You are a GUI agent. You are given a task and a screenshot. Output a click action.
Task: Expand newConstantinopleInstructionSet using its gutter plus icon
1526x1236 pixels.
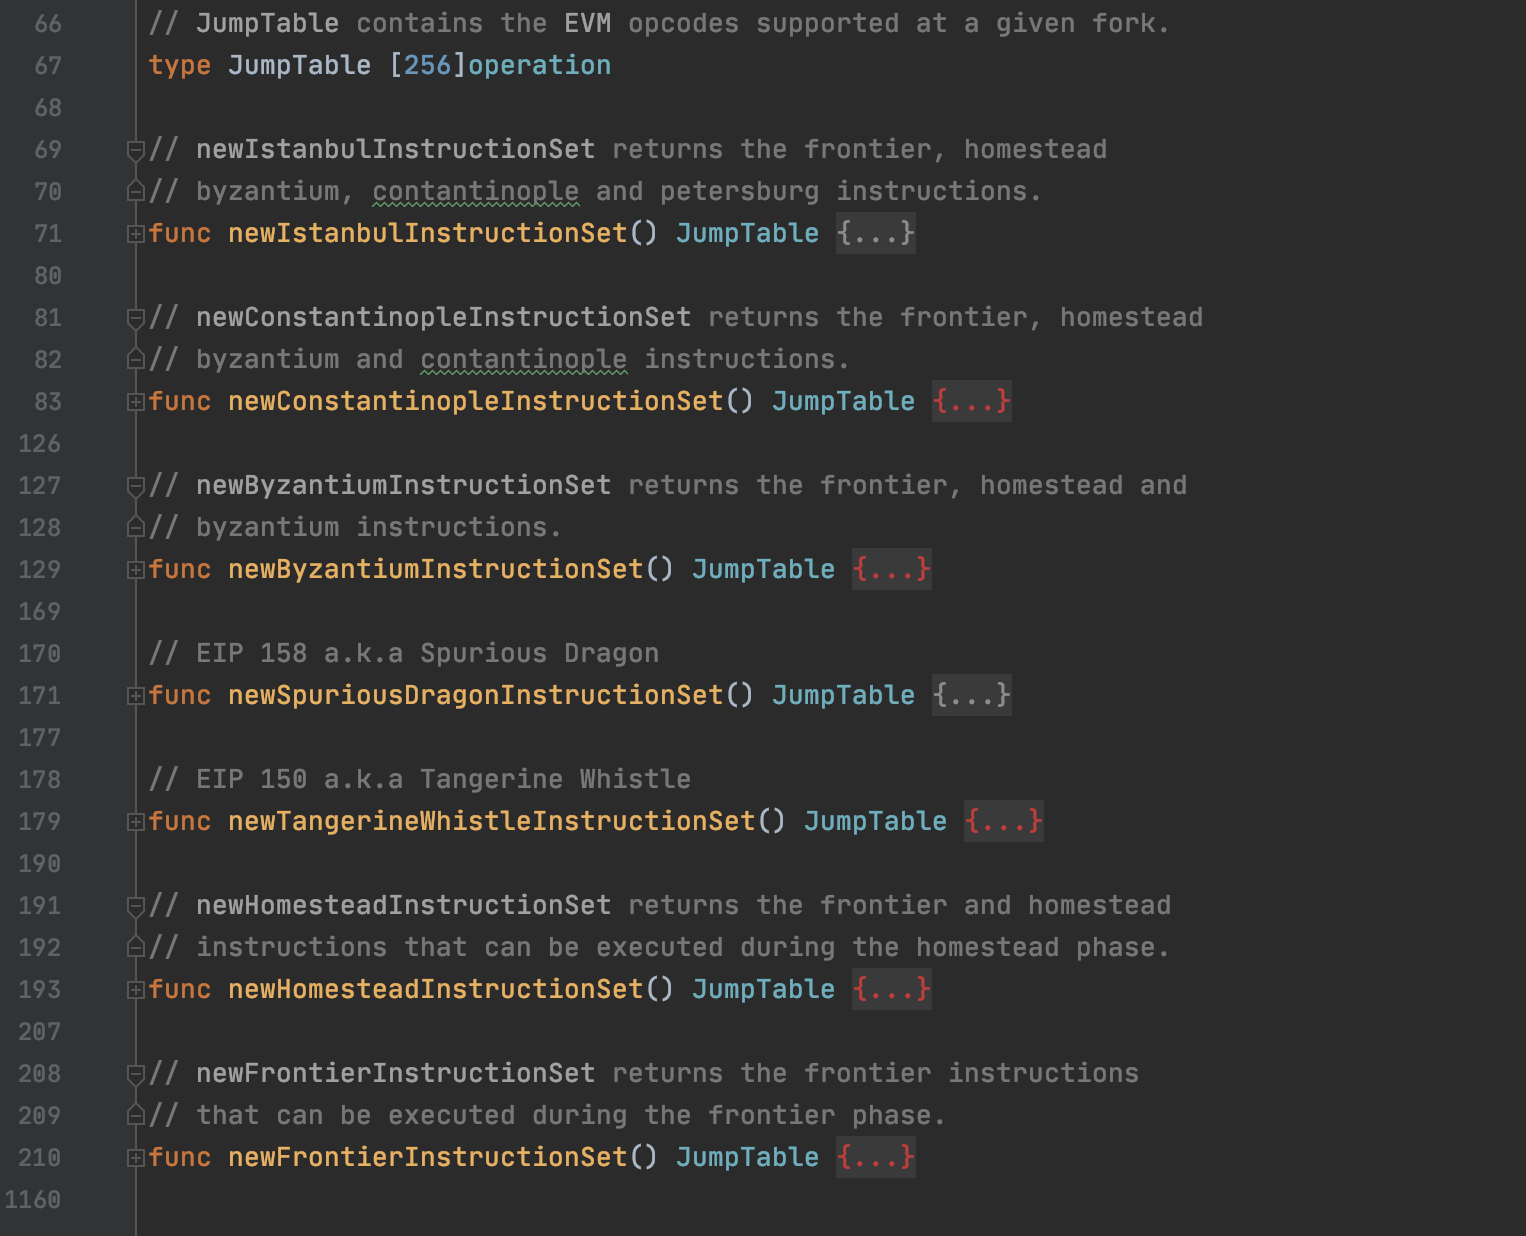[135, 402]
